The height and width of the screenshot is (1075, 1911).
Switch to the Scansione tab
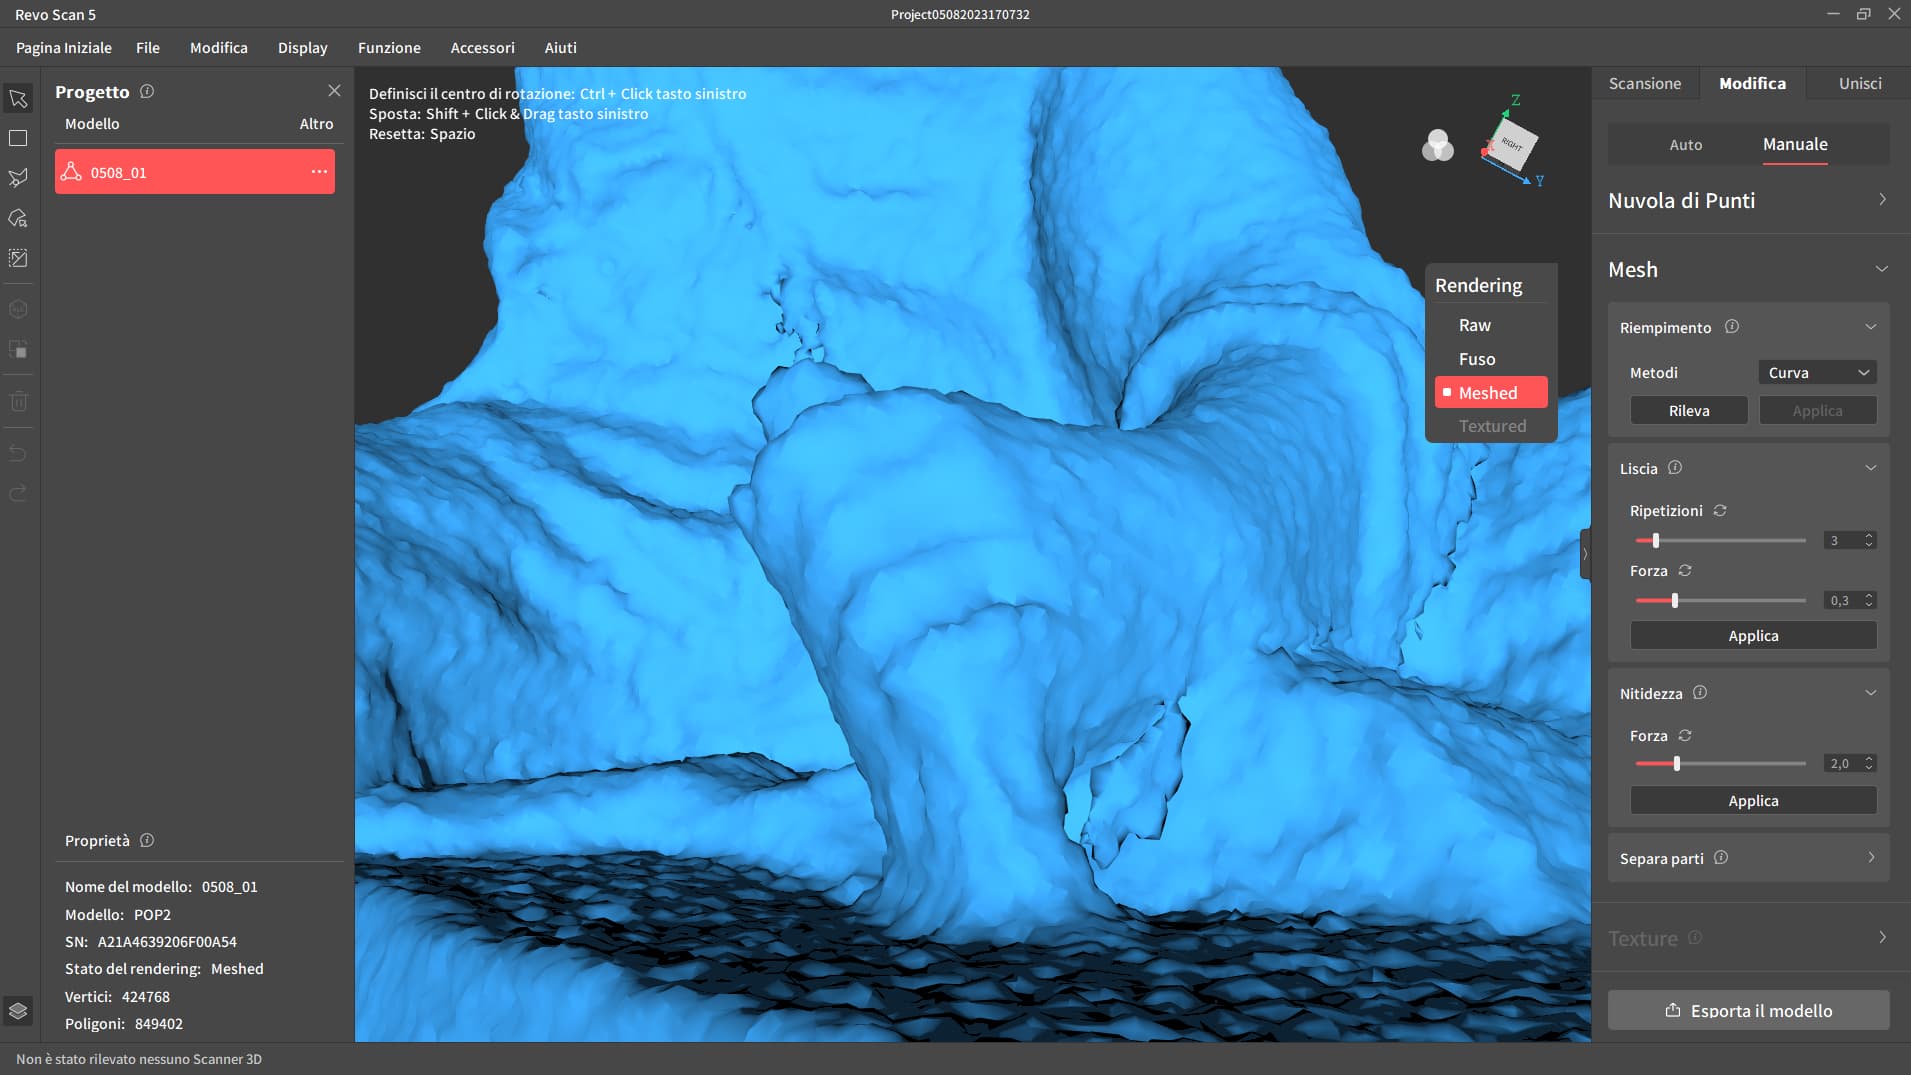point(1644,84)
